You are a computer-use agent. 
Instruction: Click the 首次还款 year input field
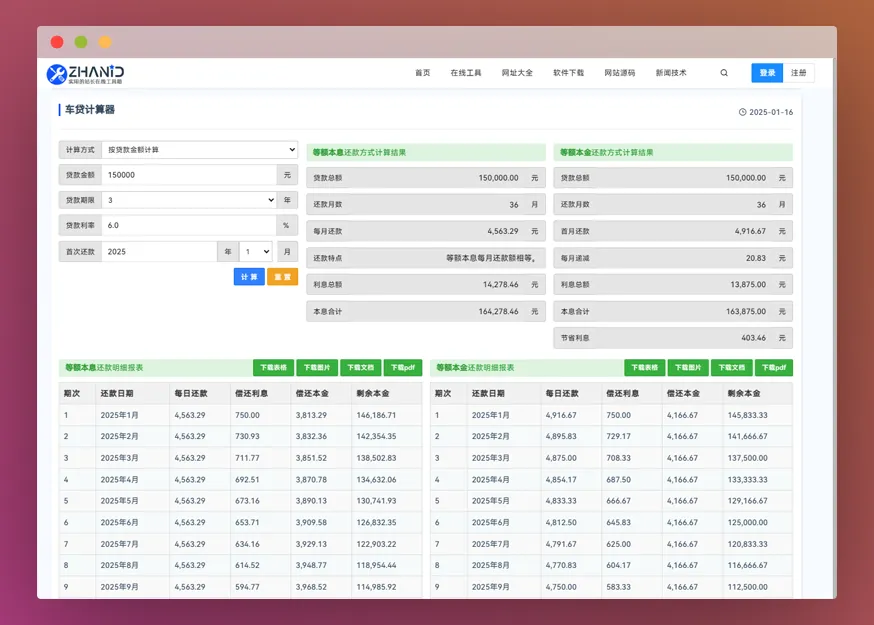(159, 251)
